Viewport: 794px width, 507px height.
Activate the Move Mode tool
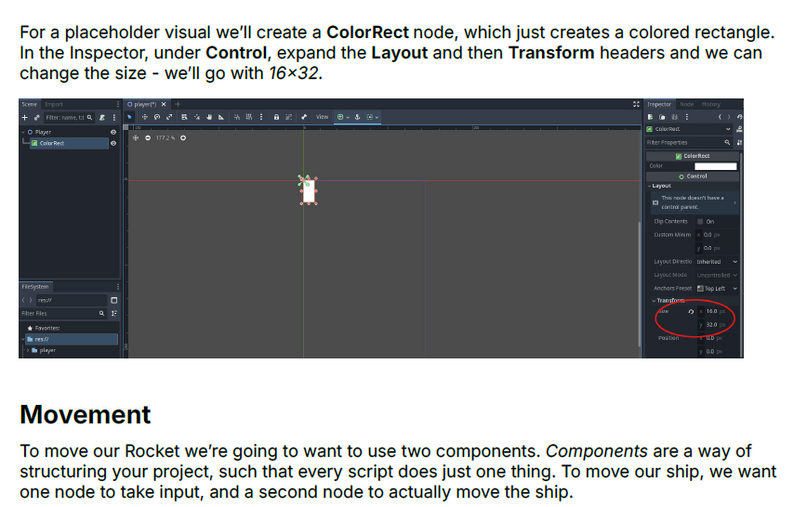tap(144, 117)
